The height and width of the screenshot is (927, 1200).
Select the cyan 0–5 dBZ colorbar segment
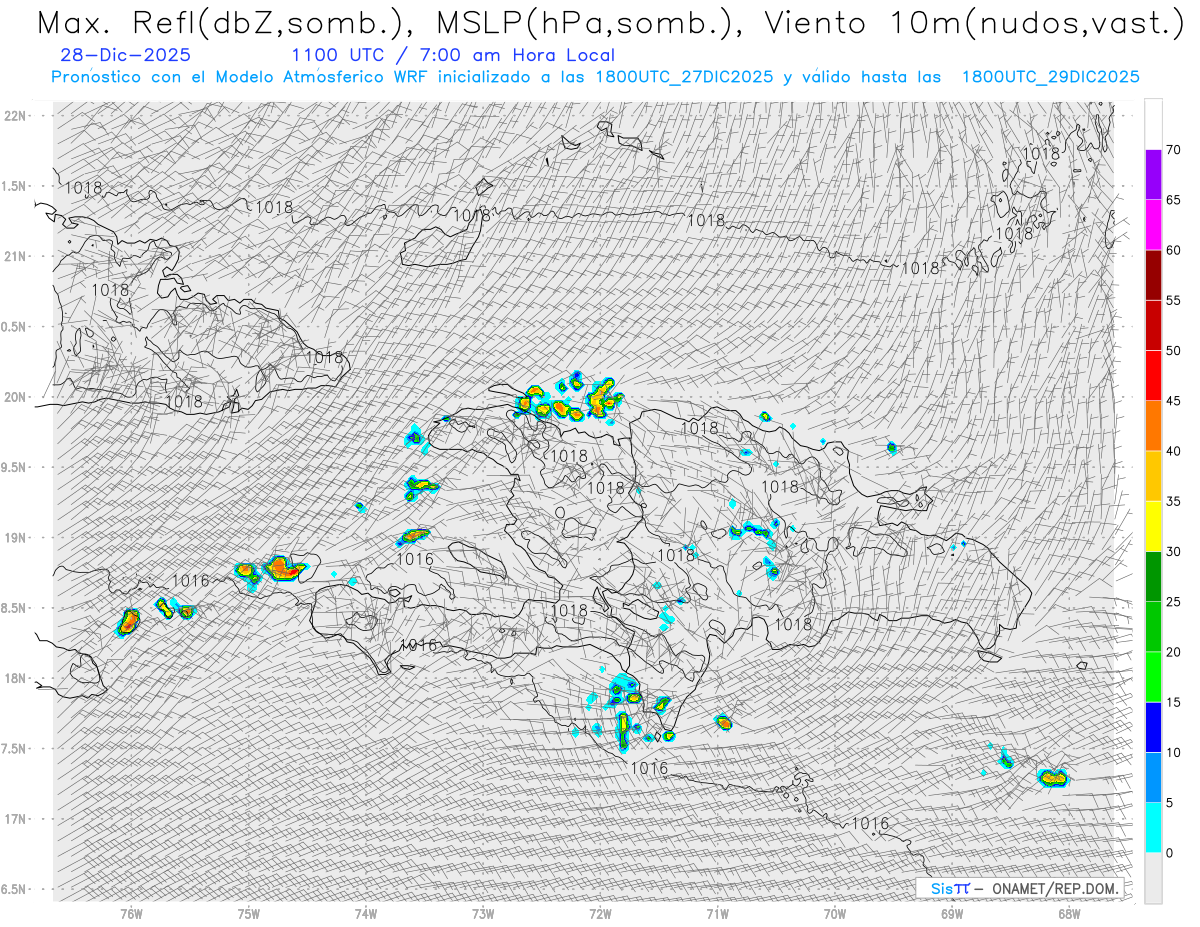[x=1153, y=828]
